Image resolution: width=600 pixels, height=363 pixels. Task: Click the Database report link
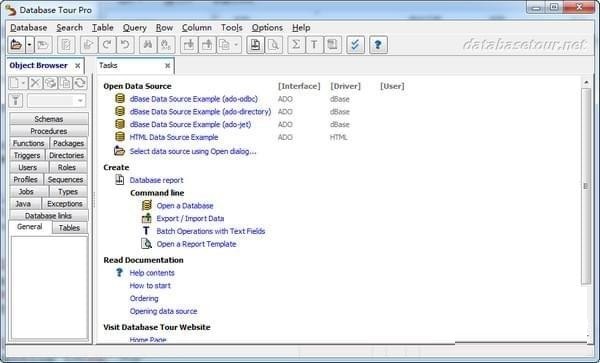(x=157, y=180)
